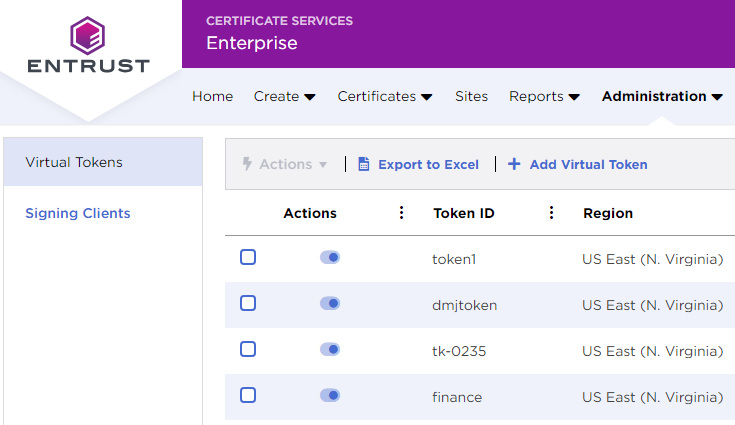735x425 pixels.
Task: Select the checkbox for token1
Action: pyautogui.click(x=248, y=257)
